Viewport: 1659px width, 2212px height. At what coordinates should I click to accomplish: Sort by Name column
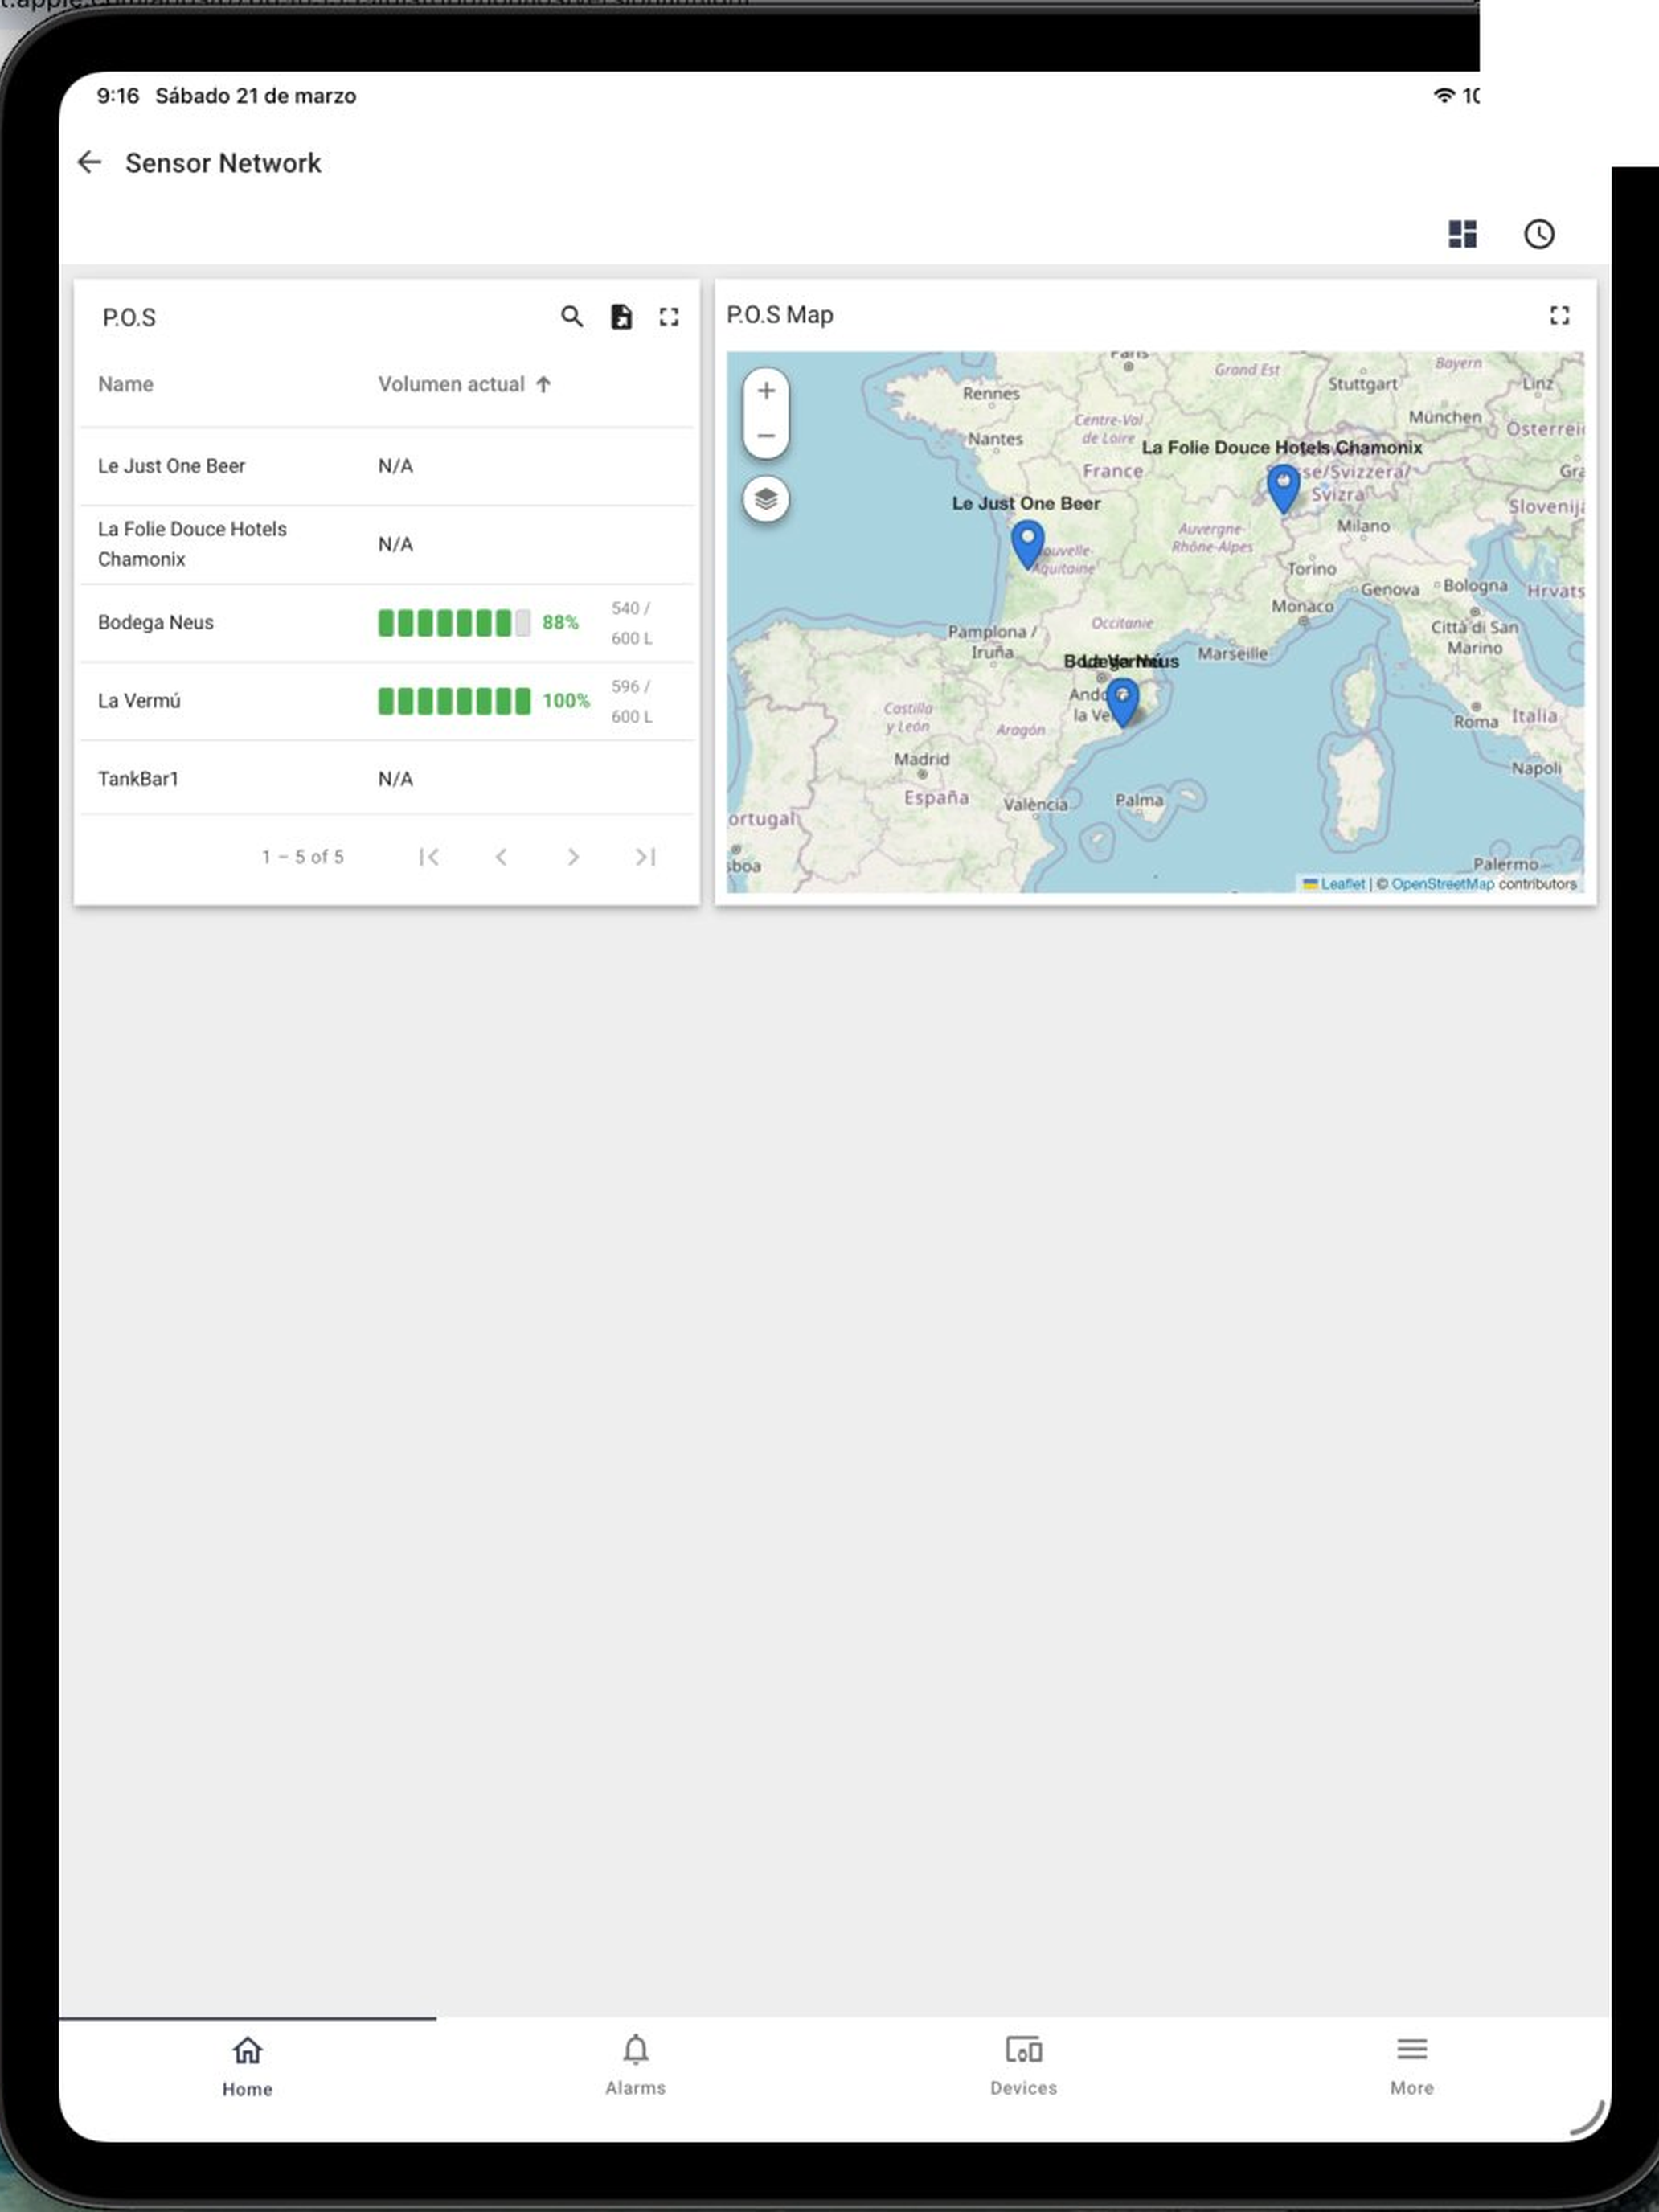(126, 384)
